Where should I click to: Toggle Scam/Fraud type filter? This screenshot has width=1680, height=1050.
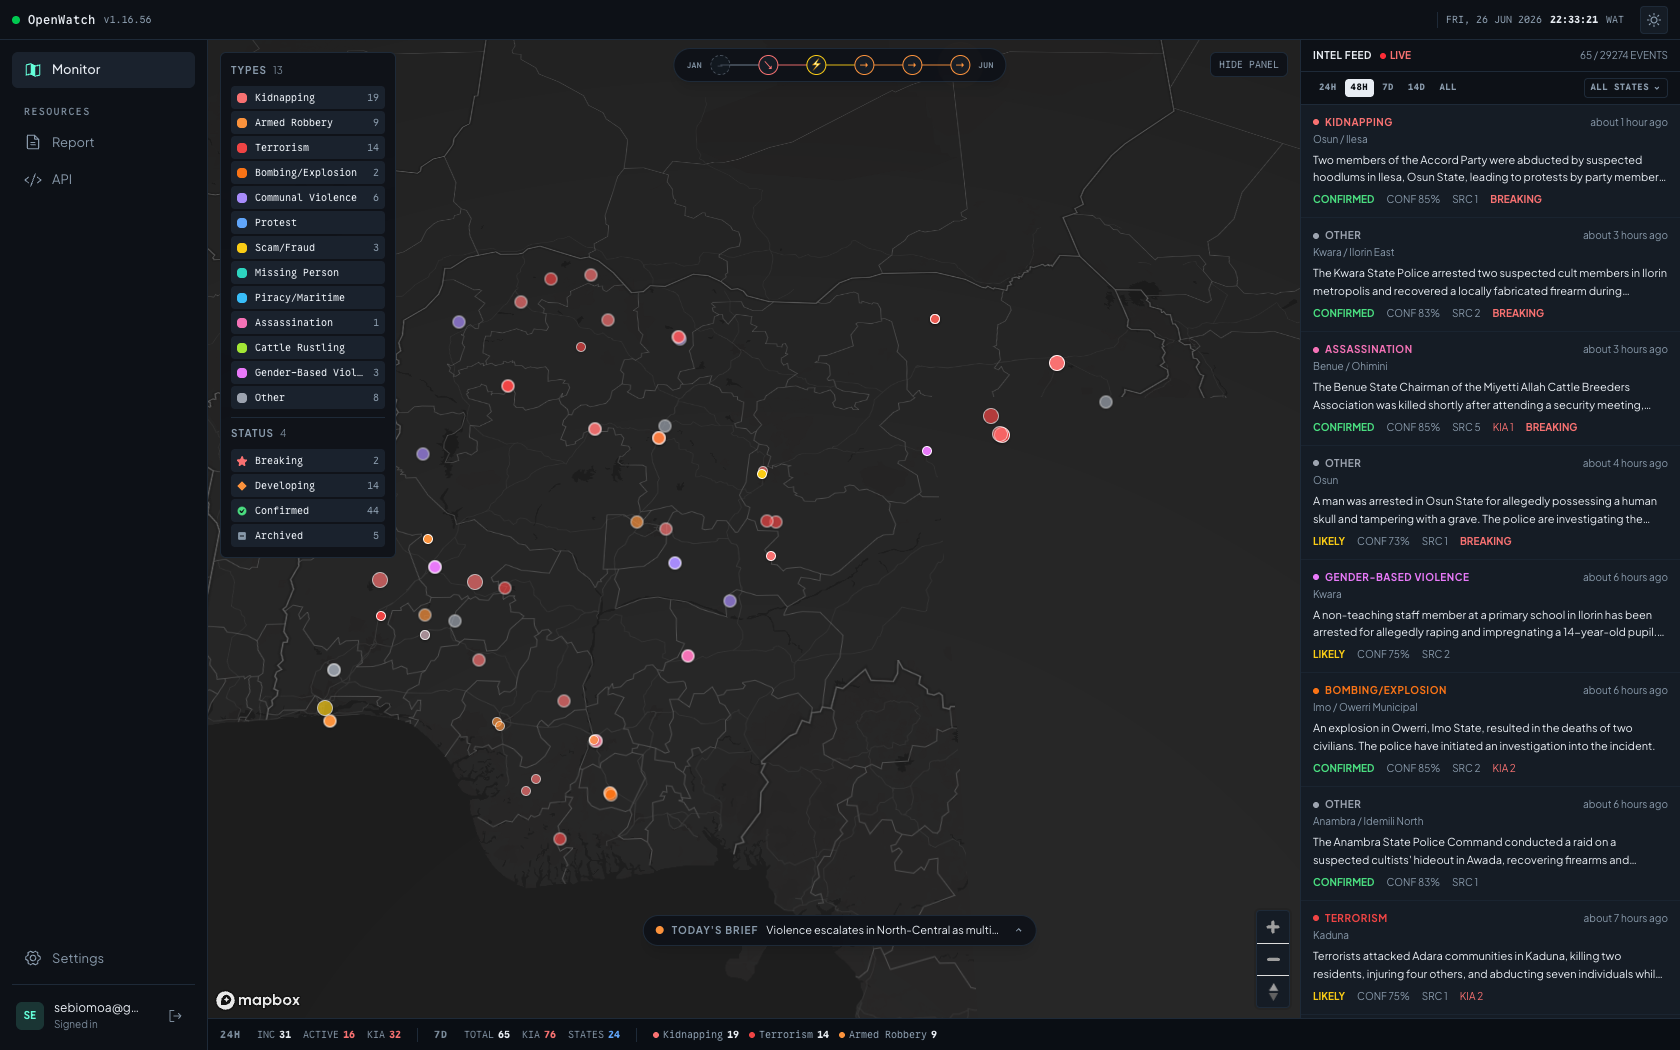coord(308,248)
